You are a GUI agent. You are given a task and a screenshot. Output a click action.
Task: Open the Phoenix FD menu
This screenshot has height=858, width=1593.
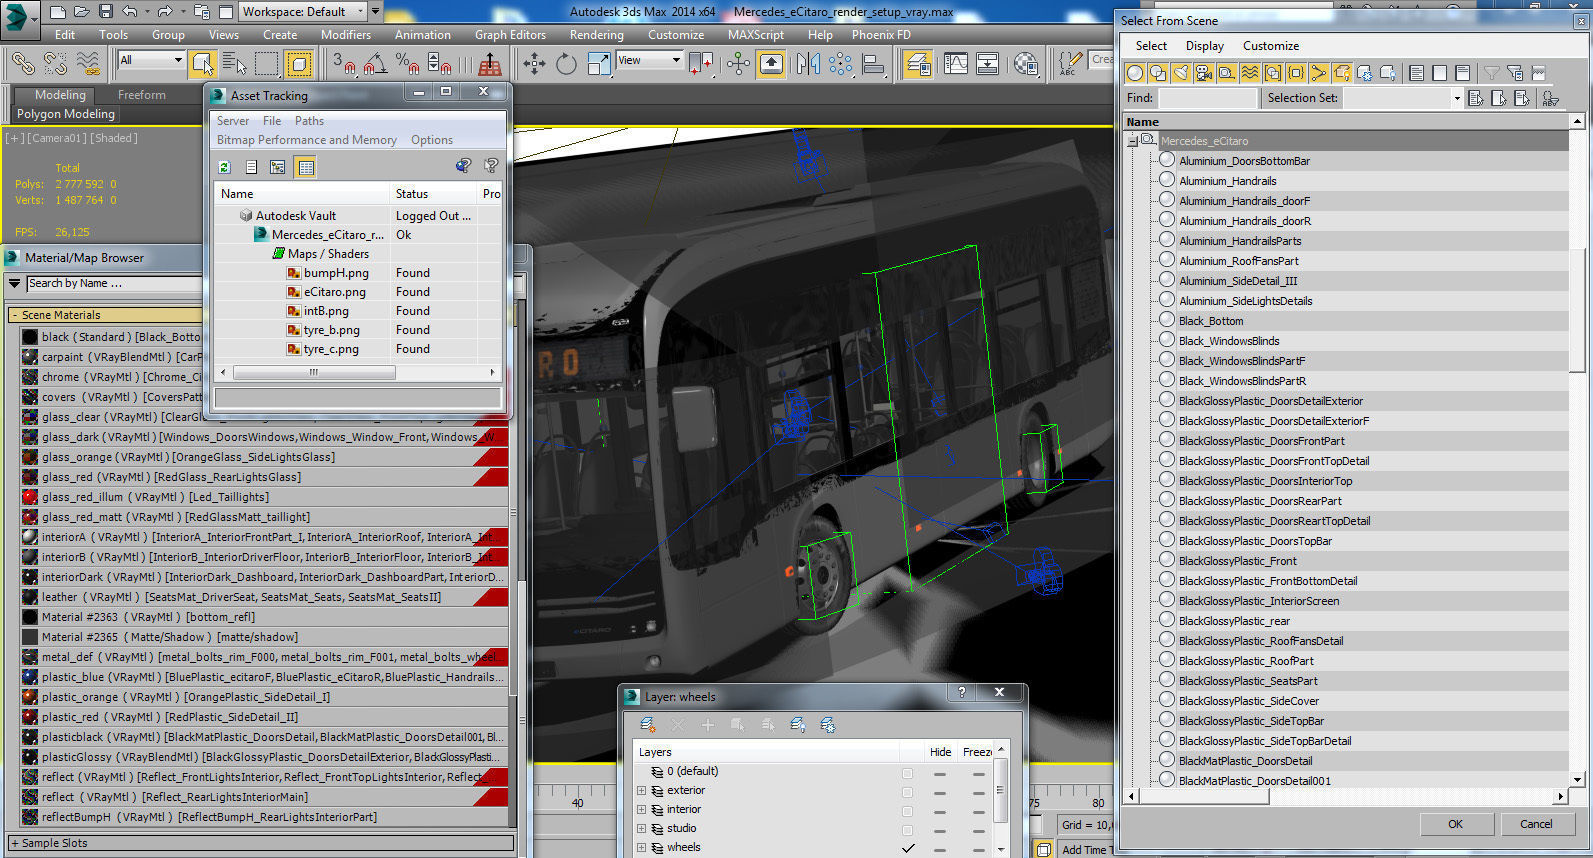881,34
